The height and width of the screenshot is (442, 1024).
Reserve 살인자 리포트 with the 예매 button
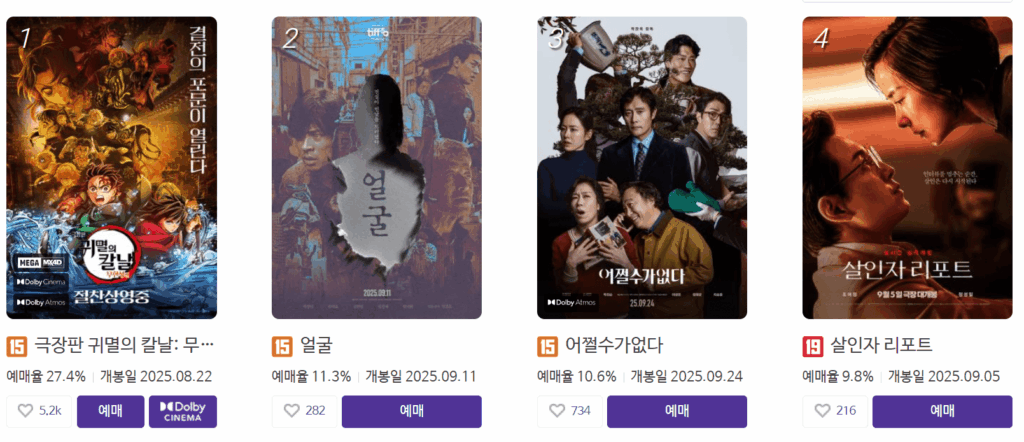(x=942, y=411)
